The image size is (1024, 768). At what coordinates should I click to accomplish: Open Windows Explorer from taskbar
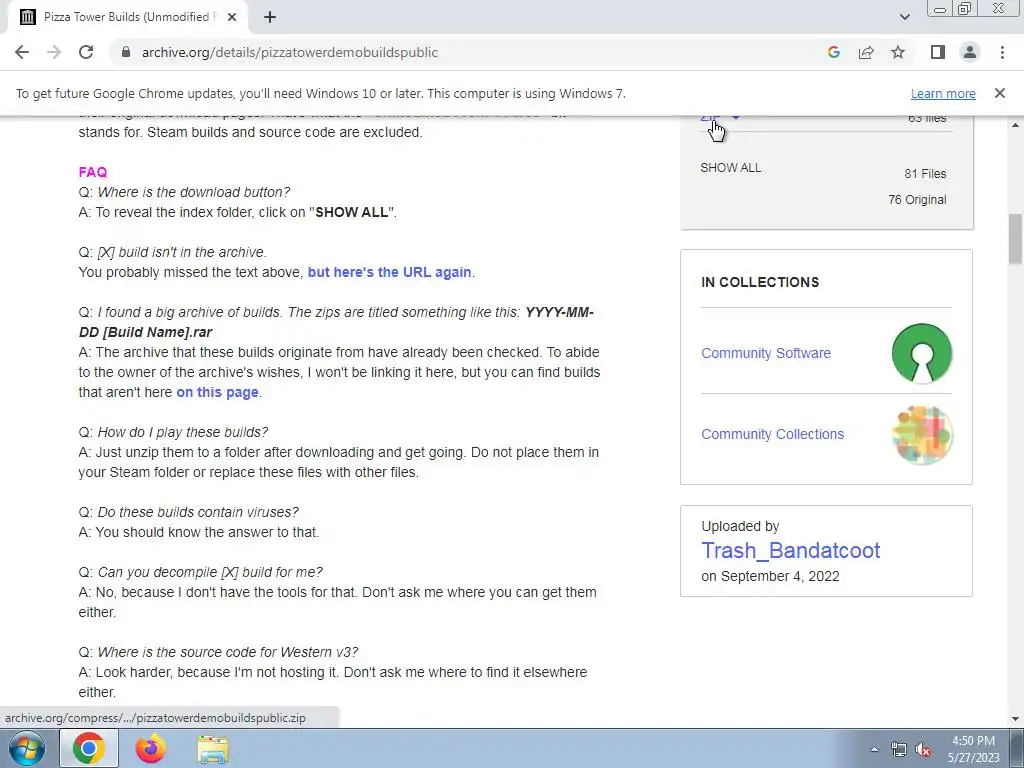click(x=214, y=749)
